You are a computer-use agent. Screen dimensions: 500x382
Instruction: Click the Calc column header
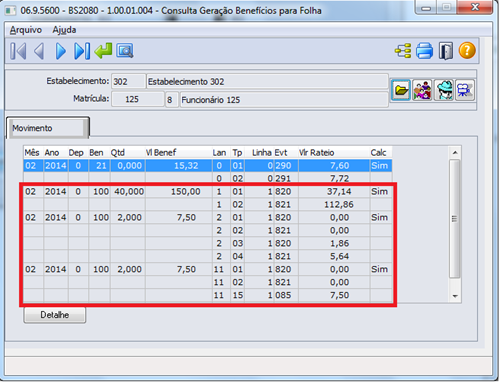tap(378, 153)
